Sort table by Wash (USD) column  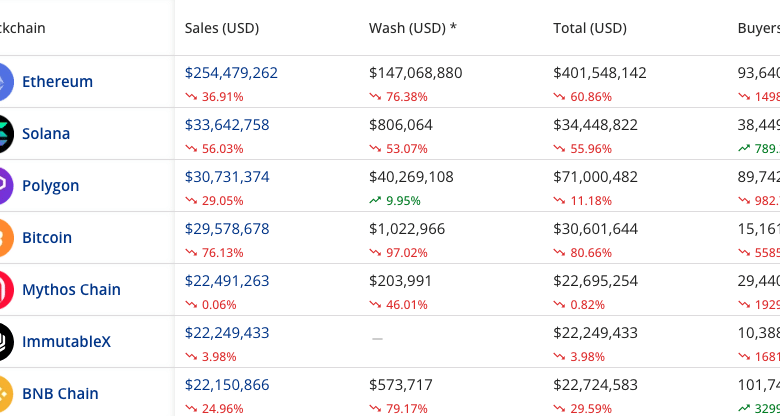tap(412, 28)
